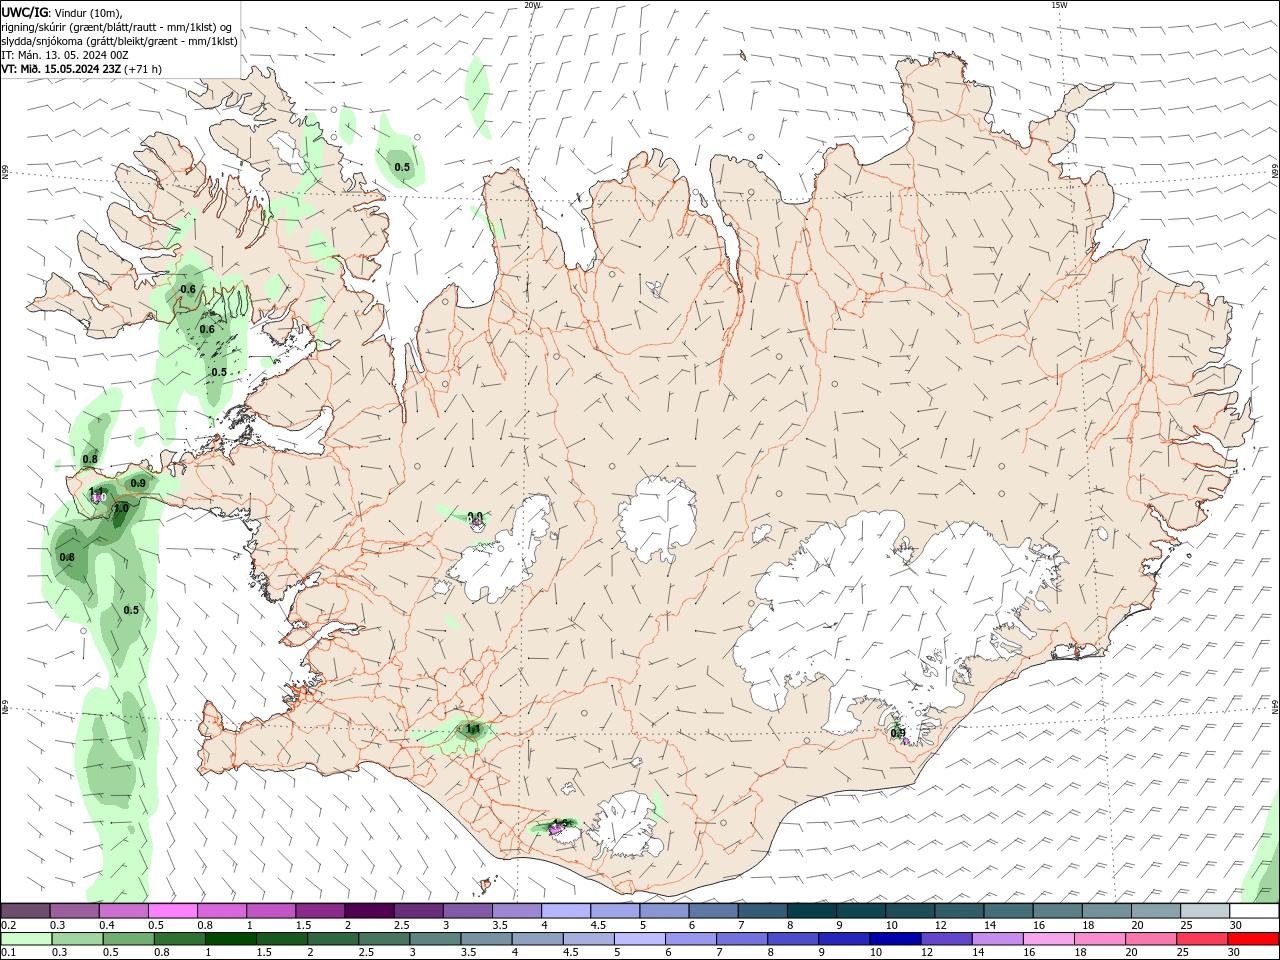The width and height of the screenshot is (1280, 960).
Task: Click the valid time "VT: Mið. 15.05.2024 23Z (+71 h)"
Action: coord(82,69)
